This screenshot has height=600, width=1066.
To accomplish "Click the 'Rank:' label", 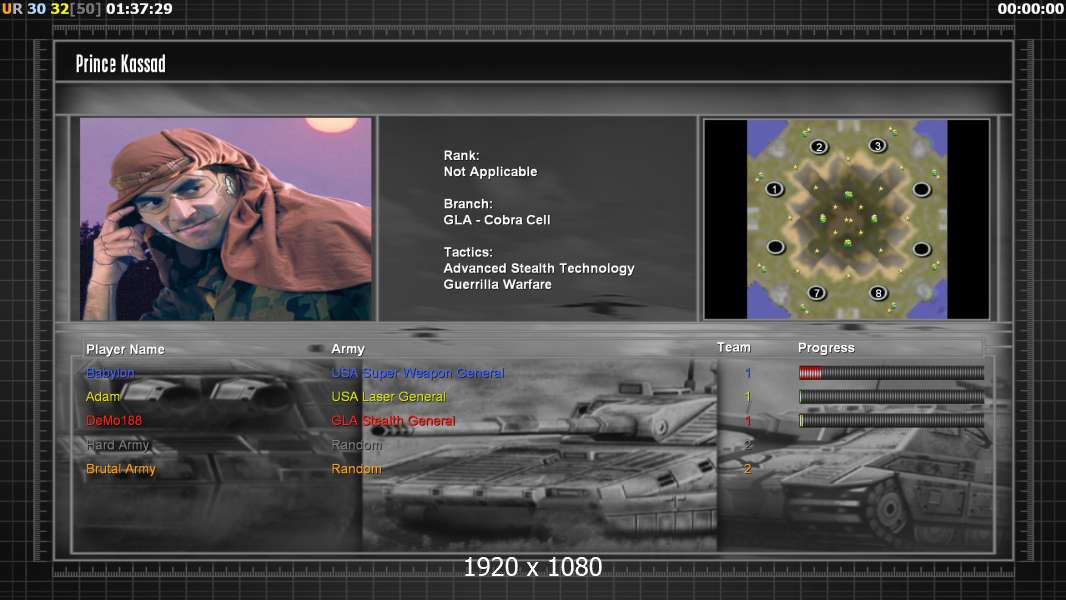I will [x=462, y=156].
